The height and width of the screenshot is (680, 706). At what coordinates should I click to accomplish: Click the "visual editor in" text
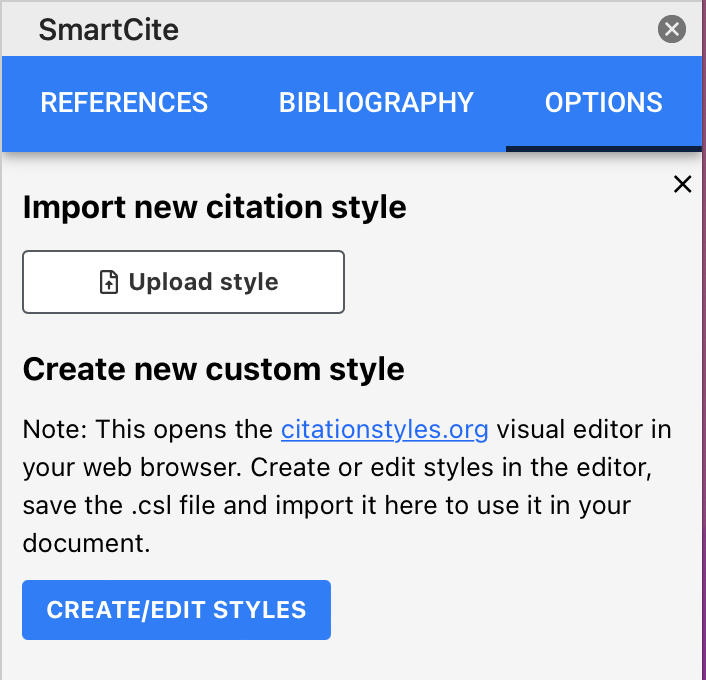(x=584, y=430)
